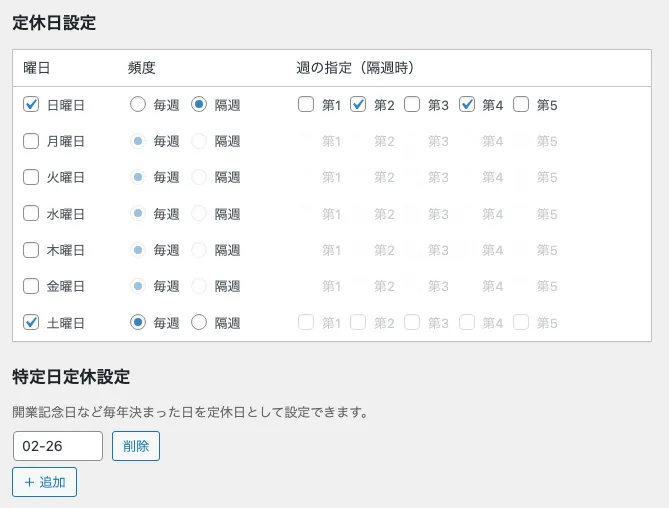This screenshot has width=669, height=508.
Task: Check the 火曜日 day checkbox
Action: (31, 177)
